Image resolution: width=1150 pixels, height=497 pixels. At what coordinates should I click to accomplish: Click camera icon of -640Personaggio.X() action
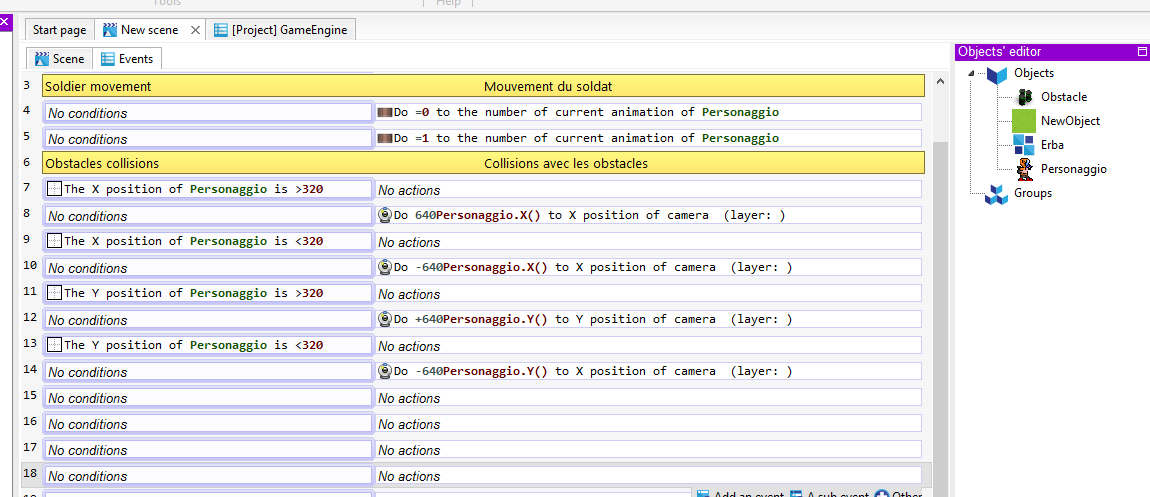point(385,268)
